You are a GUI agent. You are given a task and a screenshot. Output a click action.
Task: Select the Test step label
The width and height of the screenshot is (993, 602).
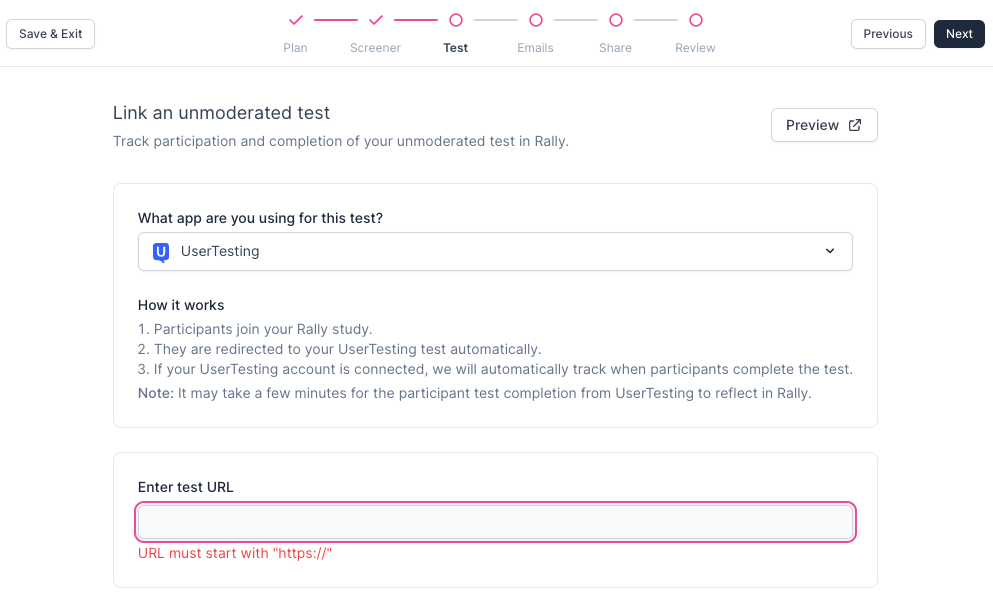pos(456,48)
